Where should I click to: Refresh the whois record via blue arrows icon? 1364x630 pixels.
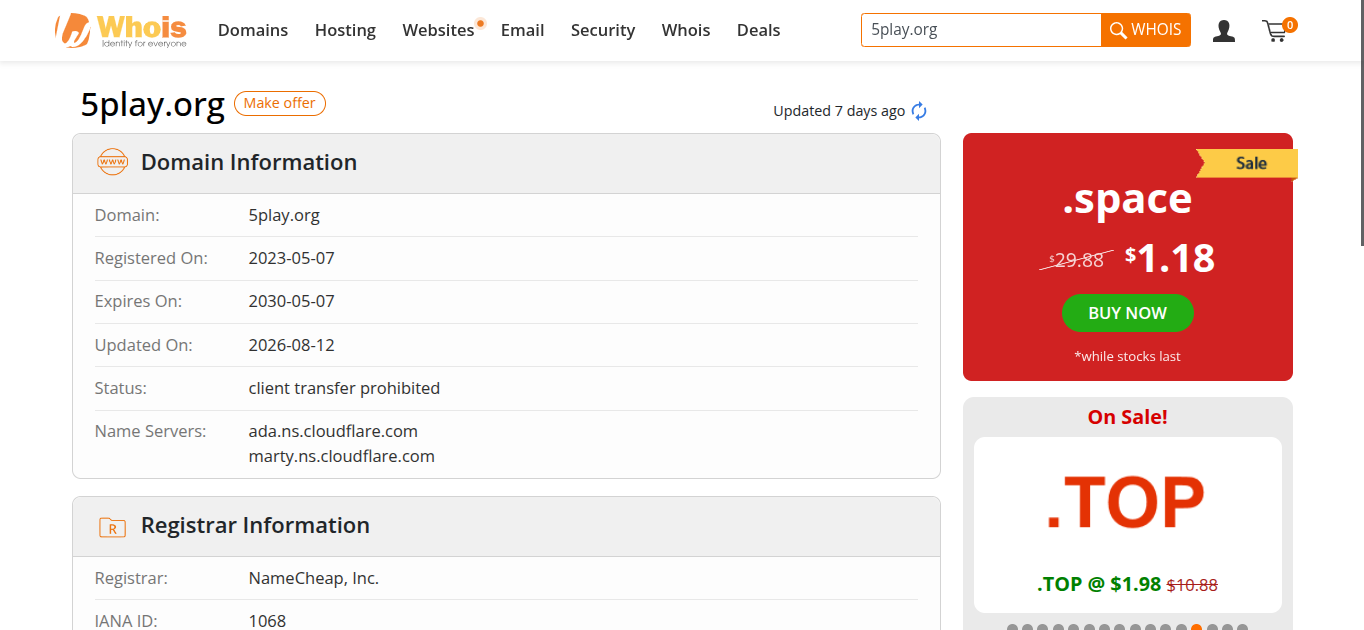tap(919, 111)
